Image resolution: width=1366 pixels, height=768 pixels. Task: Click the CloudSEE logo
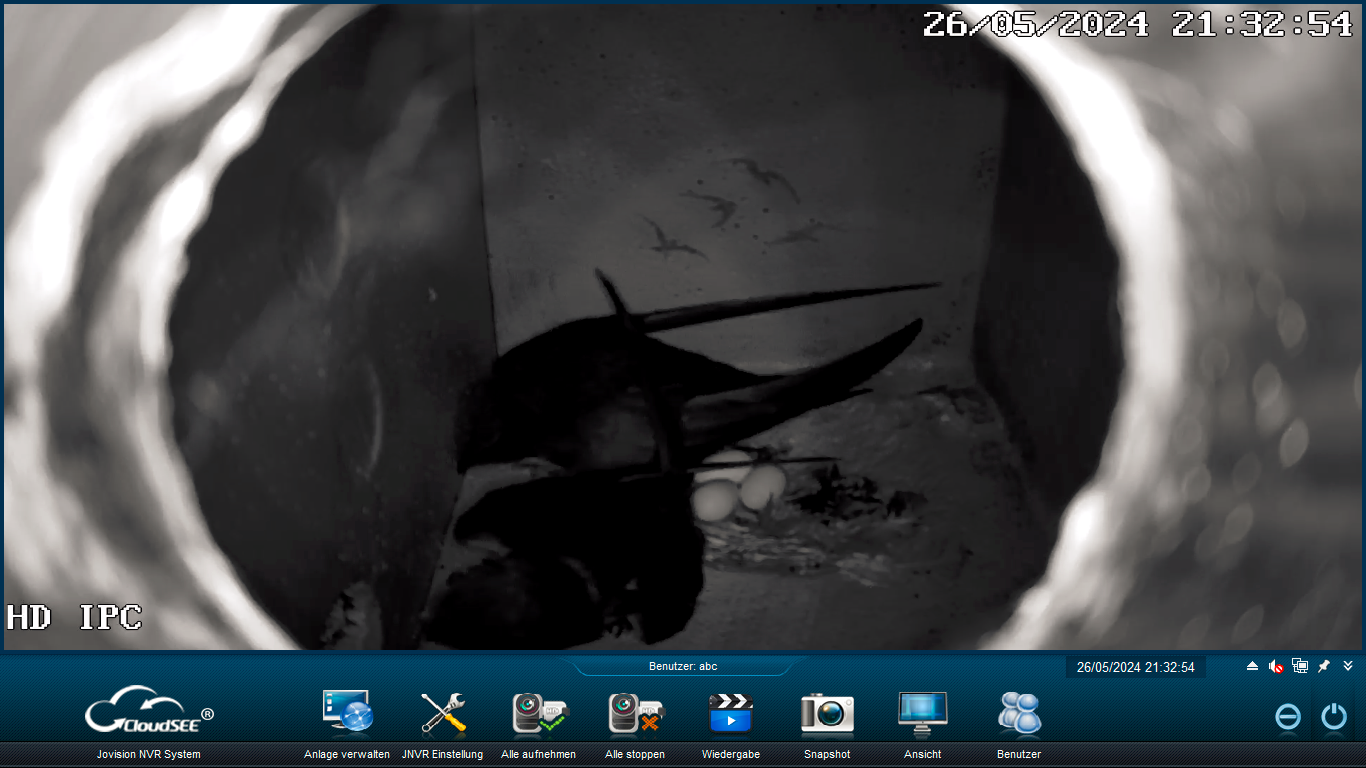(x=149, y=711)
